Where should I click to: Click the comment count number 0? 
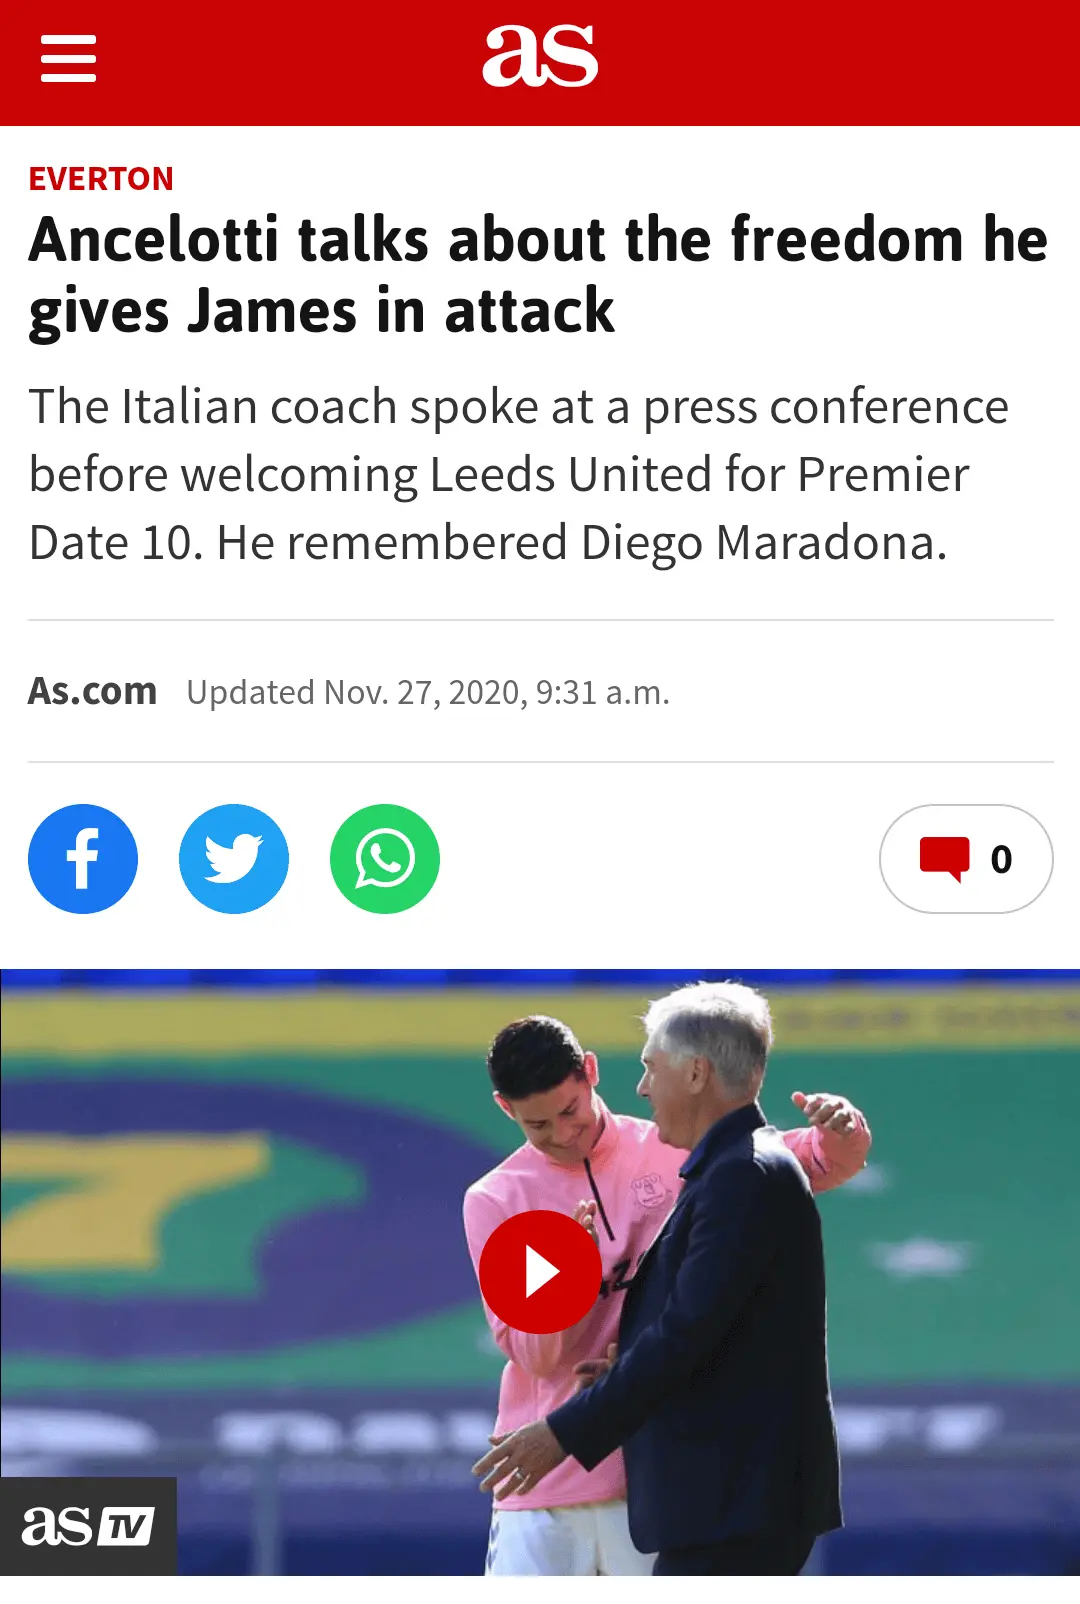point(1001,860)
